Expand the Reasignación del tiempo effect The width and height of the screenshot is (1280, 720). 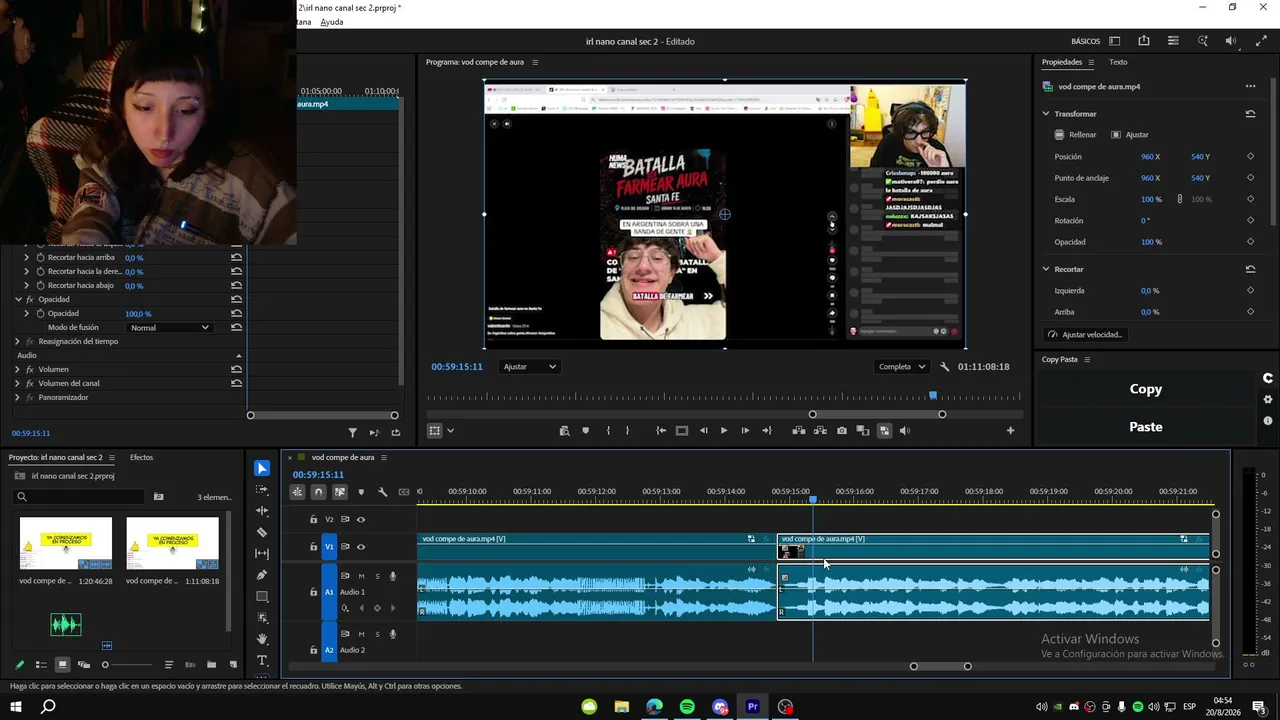click(x=17, y=342)
